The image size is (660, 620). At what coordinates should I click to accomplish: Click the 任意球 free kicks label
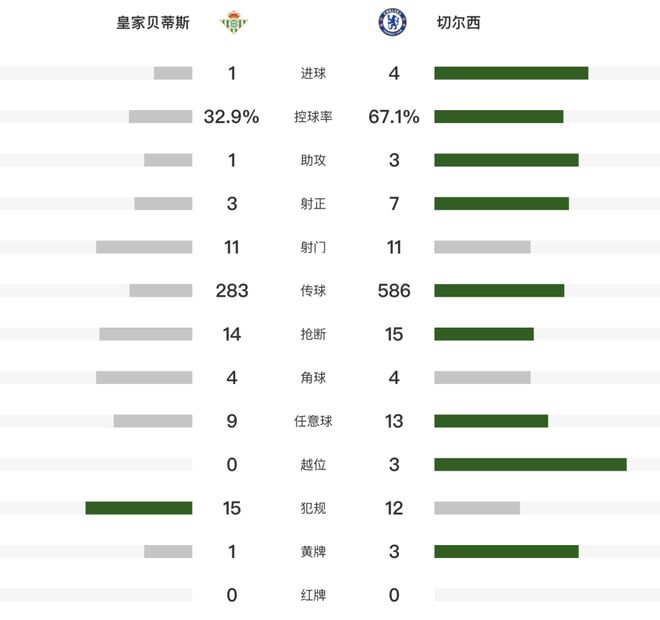tap(313, 421)
